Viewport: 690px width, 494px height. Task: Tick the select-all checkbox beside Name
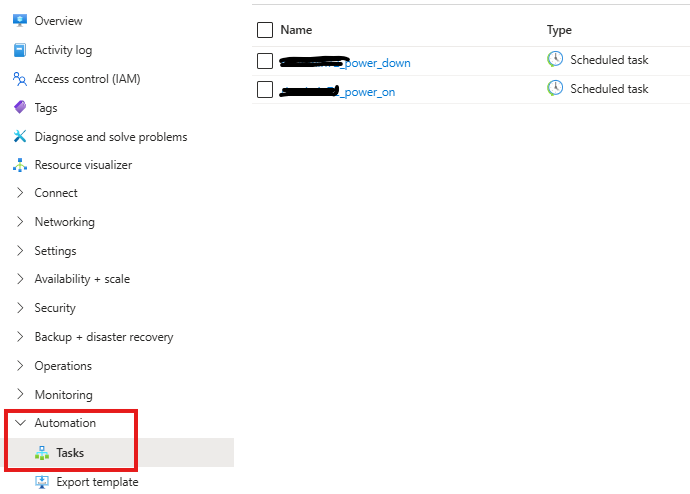click(265, 30)
